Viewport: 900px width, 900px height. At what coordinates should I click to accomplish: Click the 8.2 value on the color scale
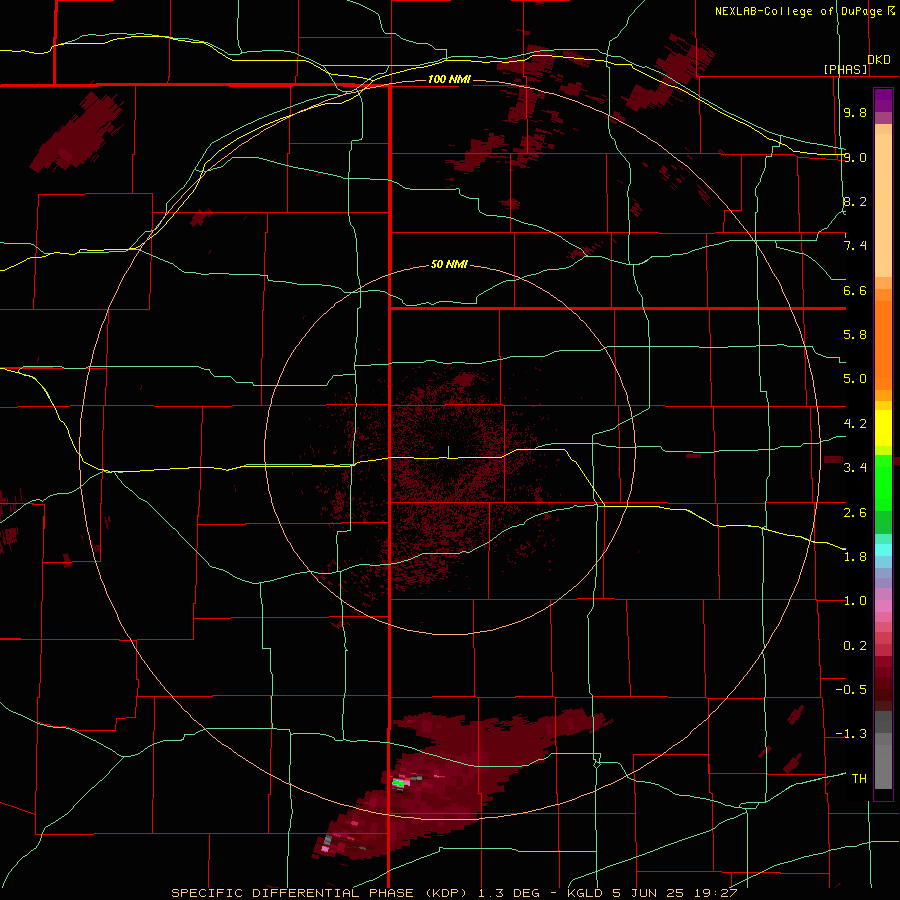coord(855,201)
